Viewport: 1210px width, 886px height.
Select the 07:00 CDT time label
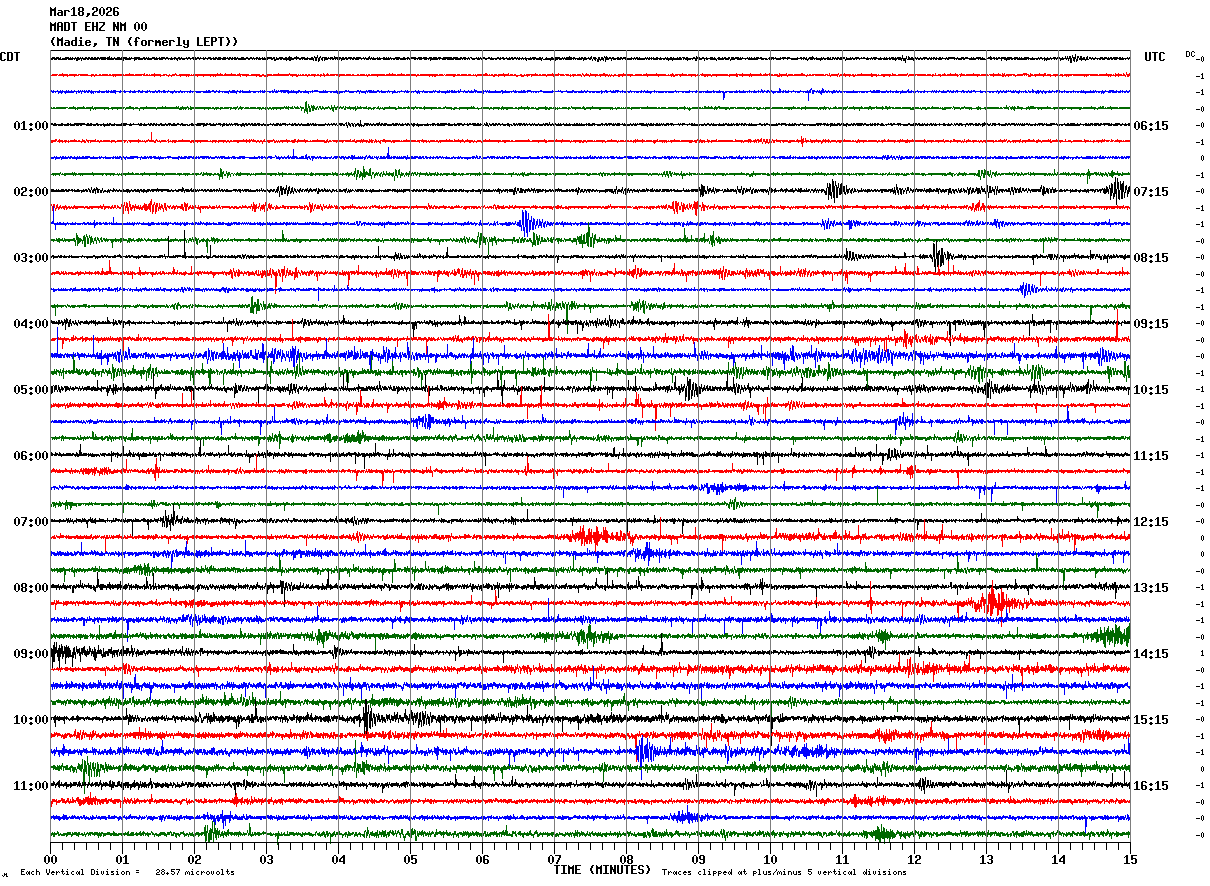click(x=31, y=522)
